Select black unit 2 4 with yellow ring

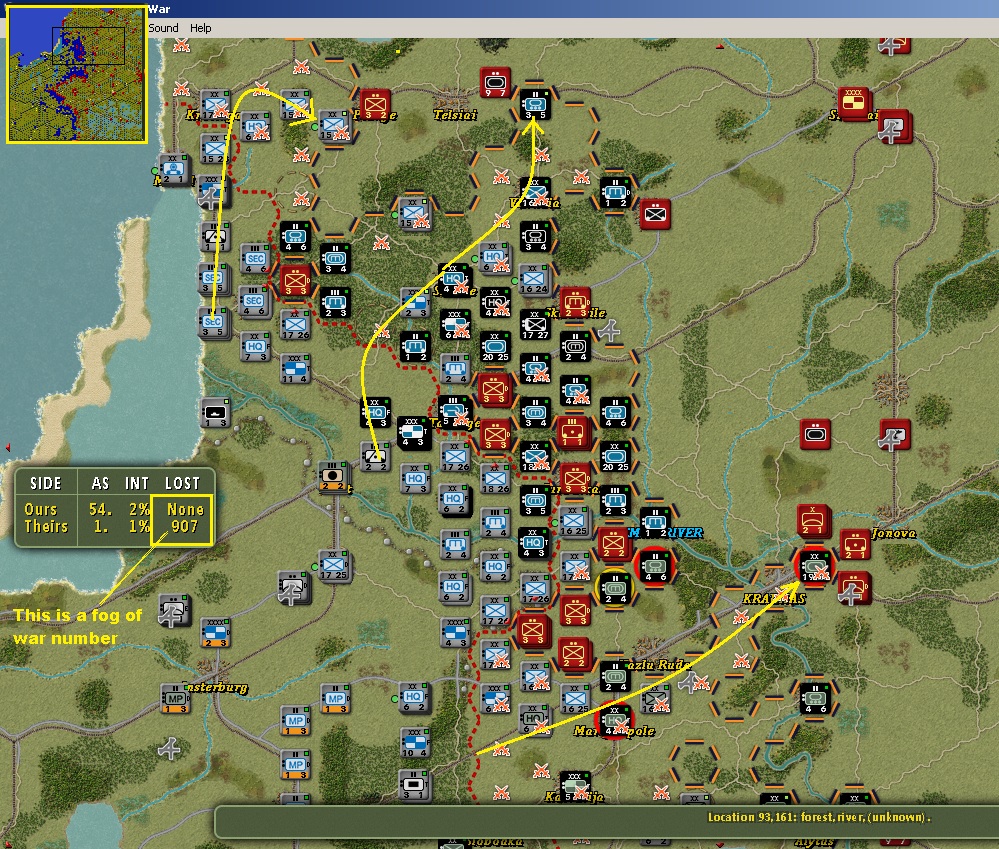click(615, 589)
